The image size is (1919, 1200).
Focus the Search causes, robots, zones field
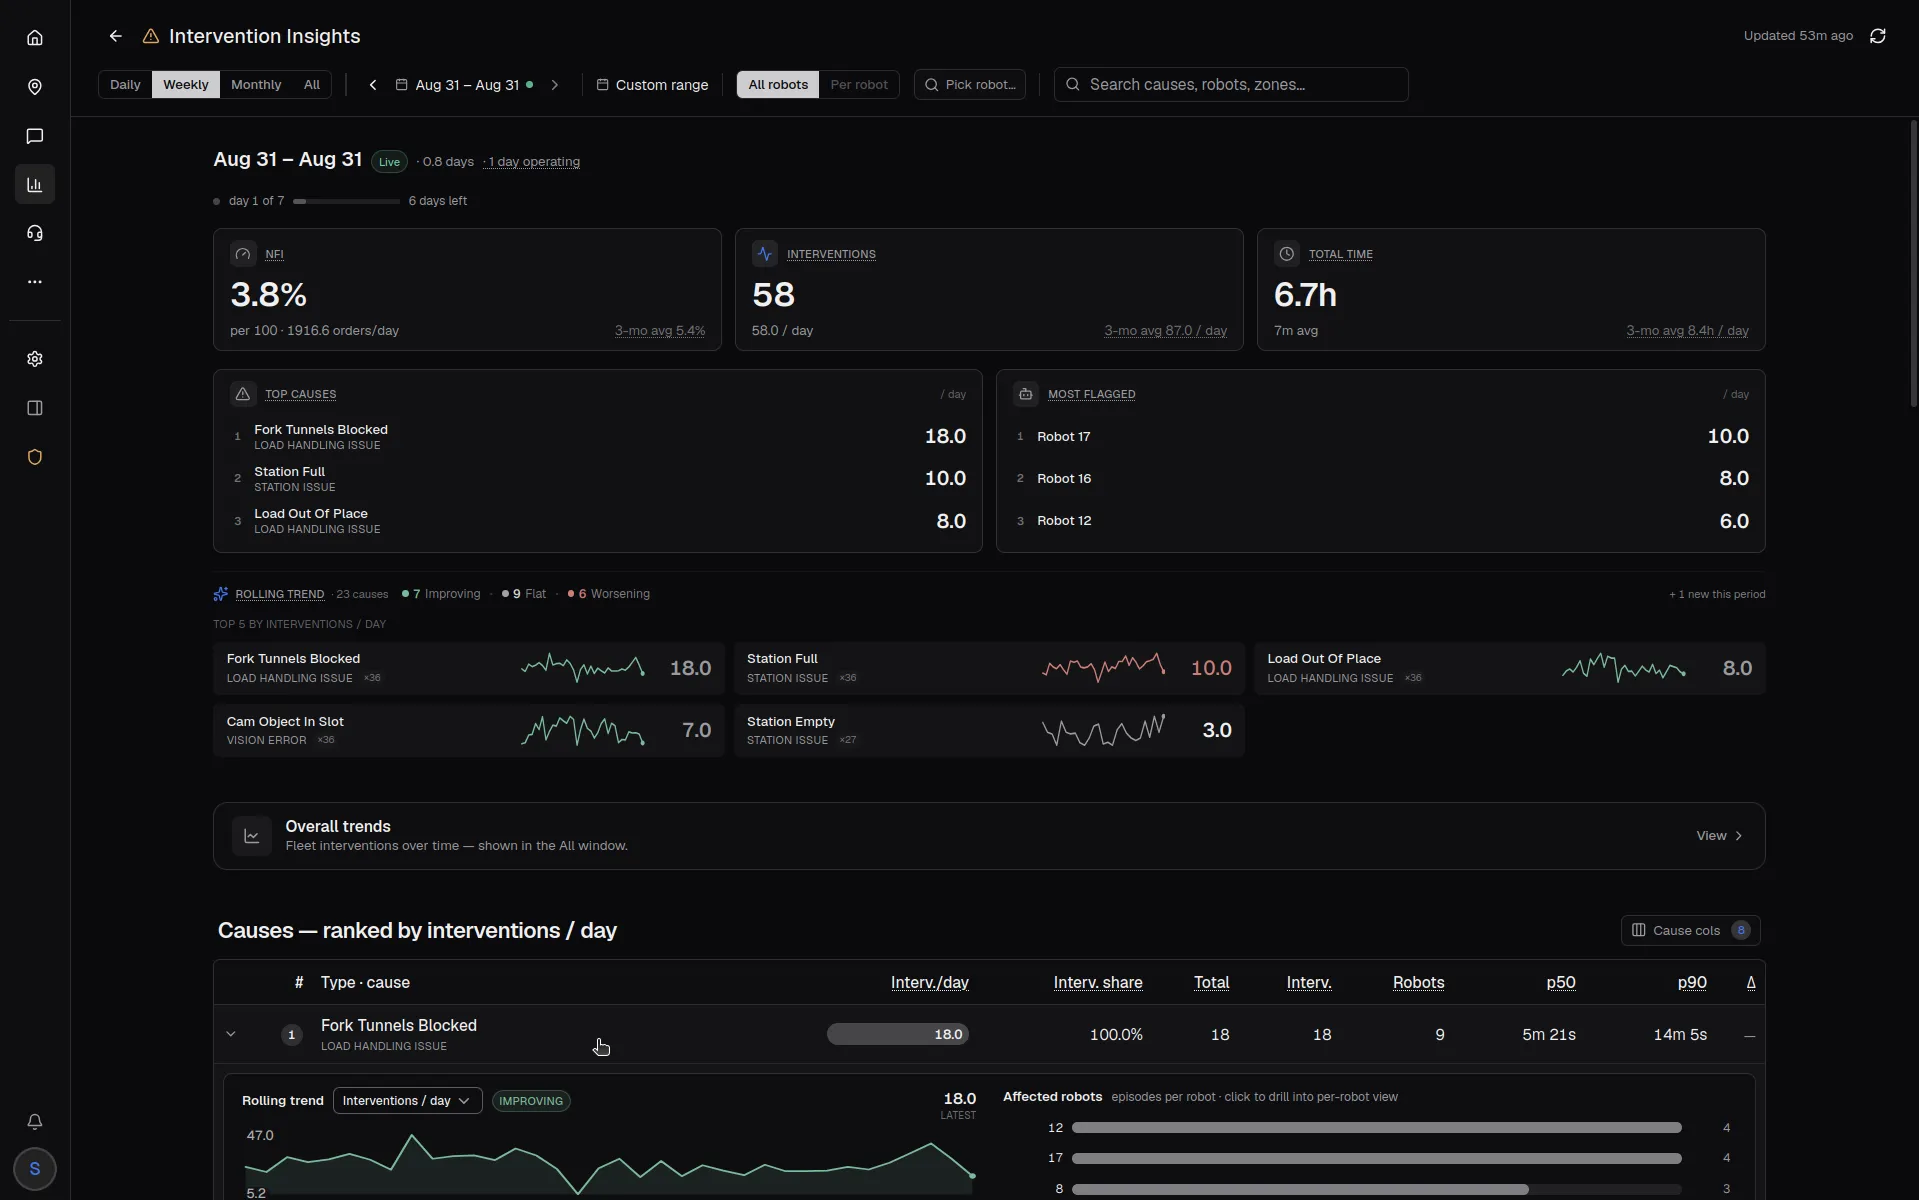coord(1231,85)
